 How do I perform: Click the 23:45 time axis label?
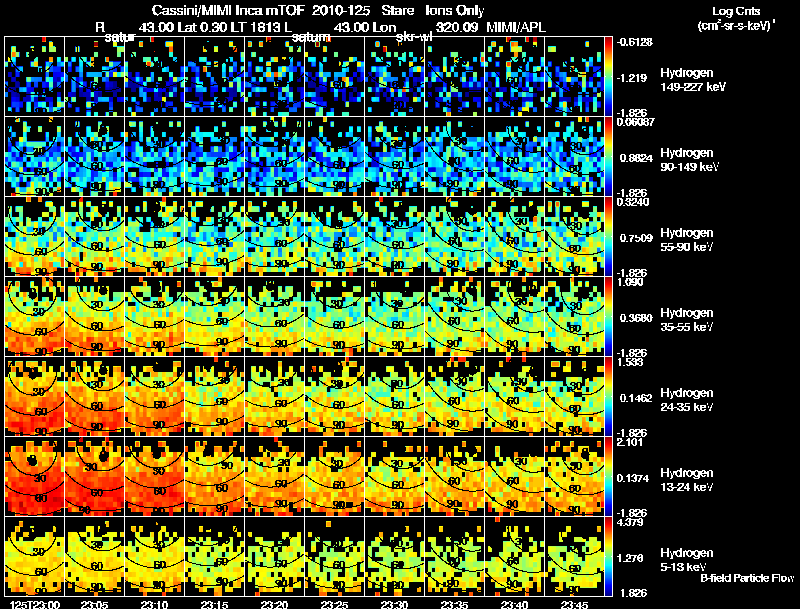[574, 604]
